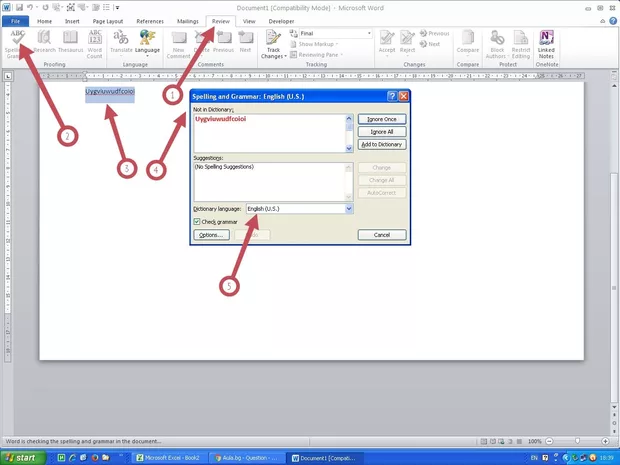The width and height of the screenshot is (620, 465).
Task: Click the tab selector at ruler corner
Action: point(8,76)
